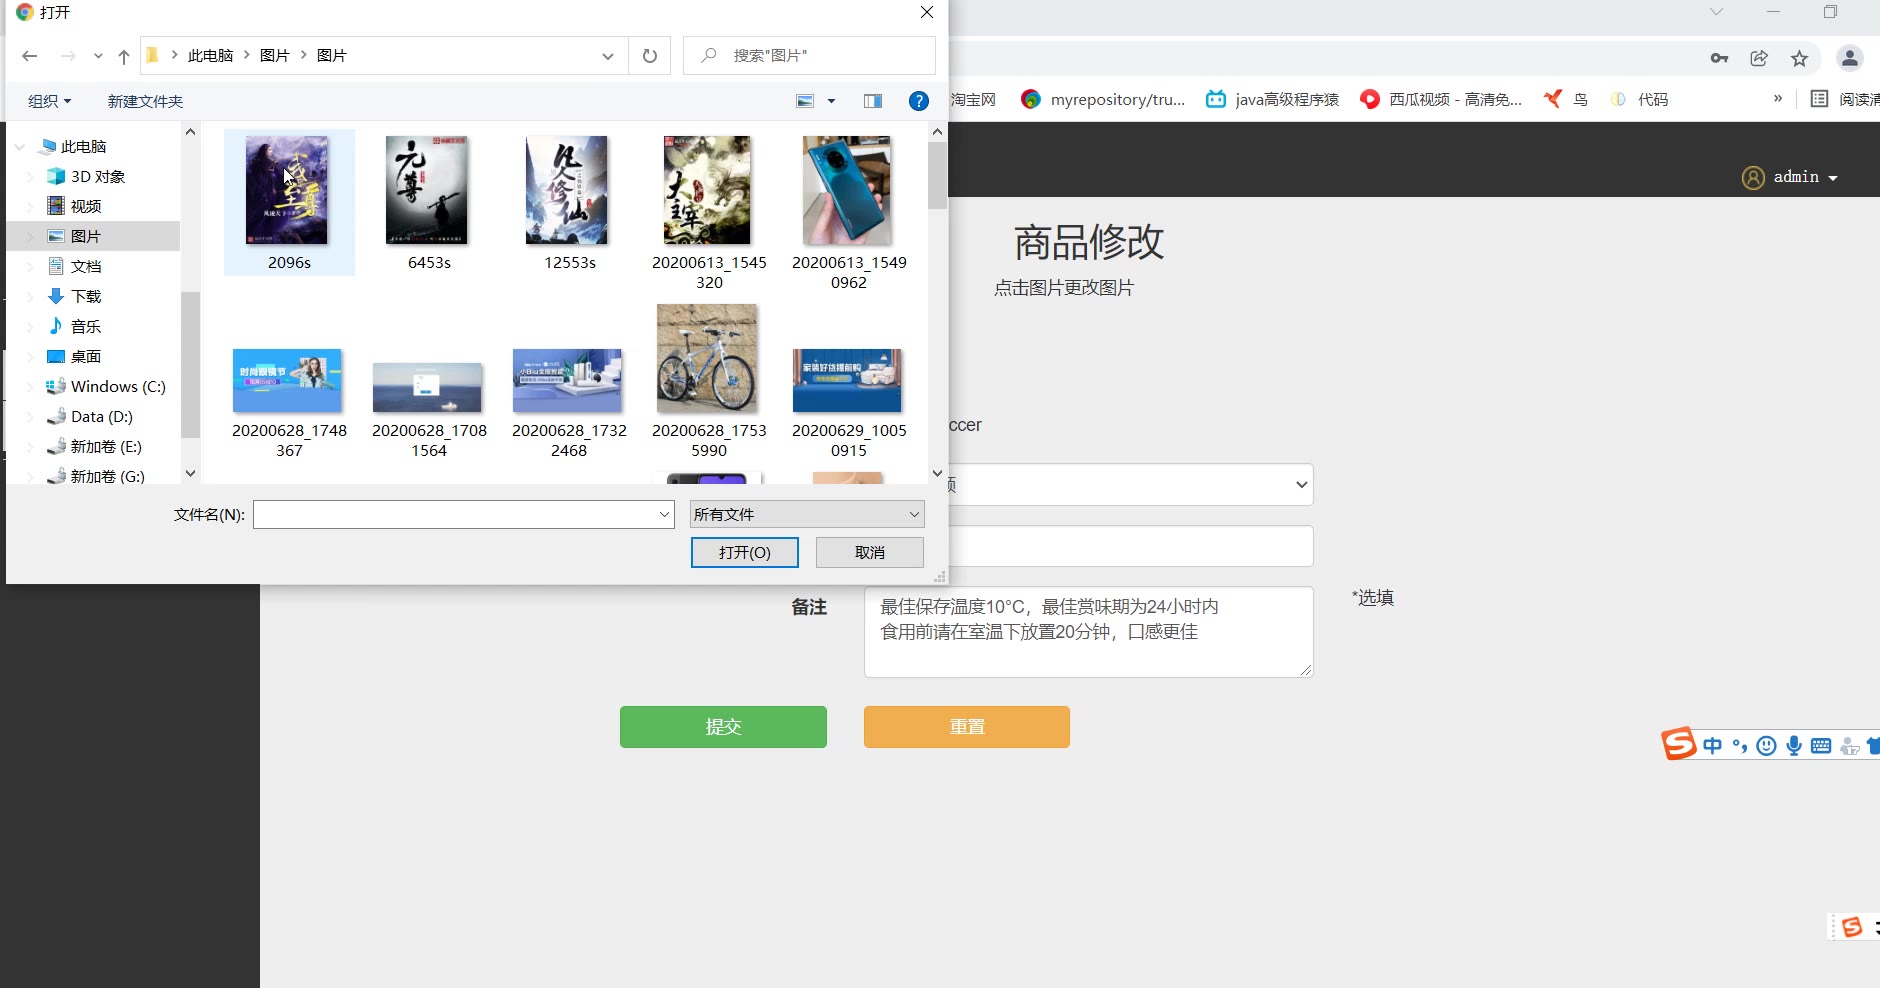Click the orange 重置 button
The width and height of the screenshot is (1880, 988).
point(967,727)
